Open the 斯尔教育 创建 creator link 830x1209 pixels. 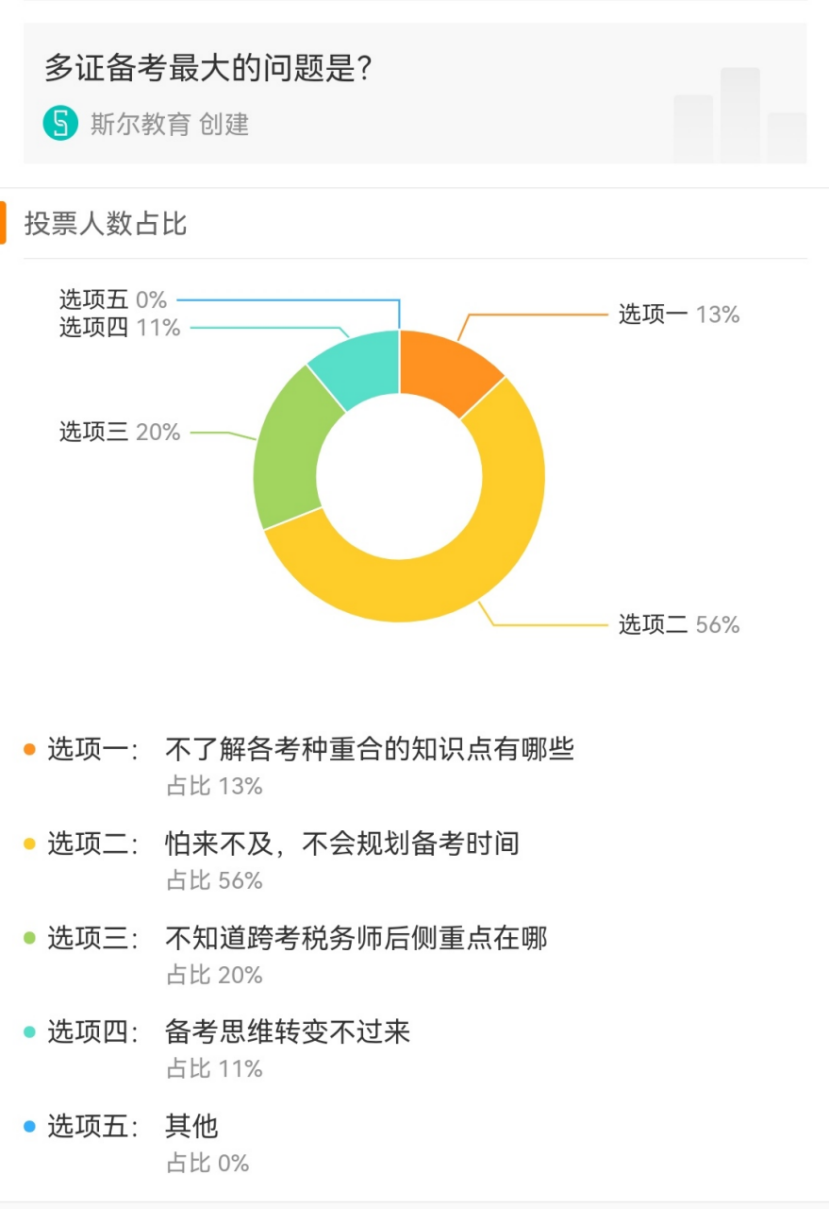170,124
